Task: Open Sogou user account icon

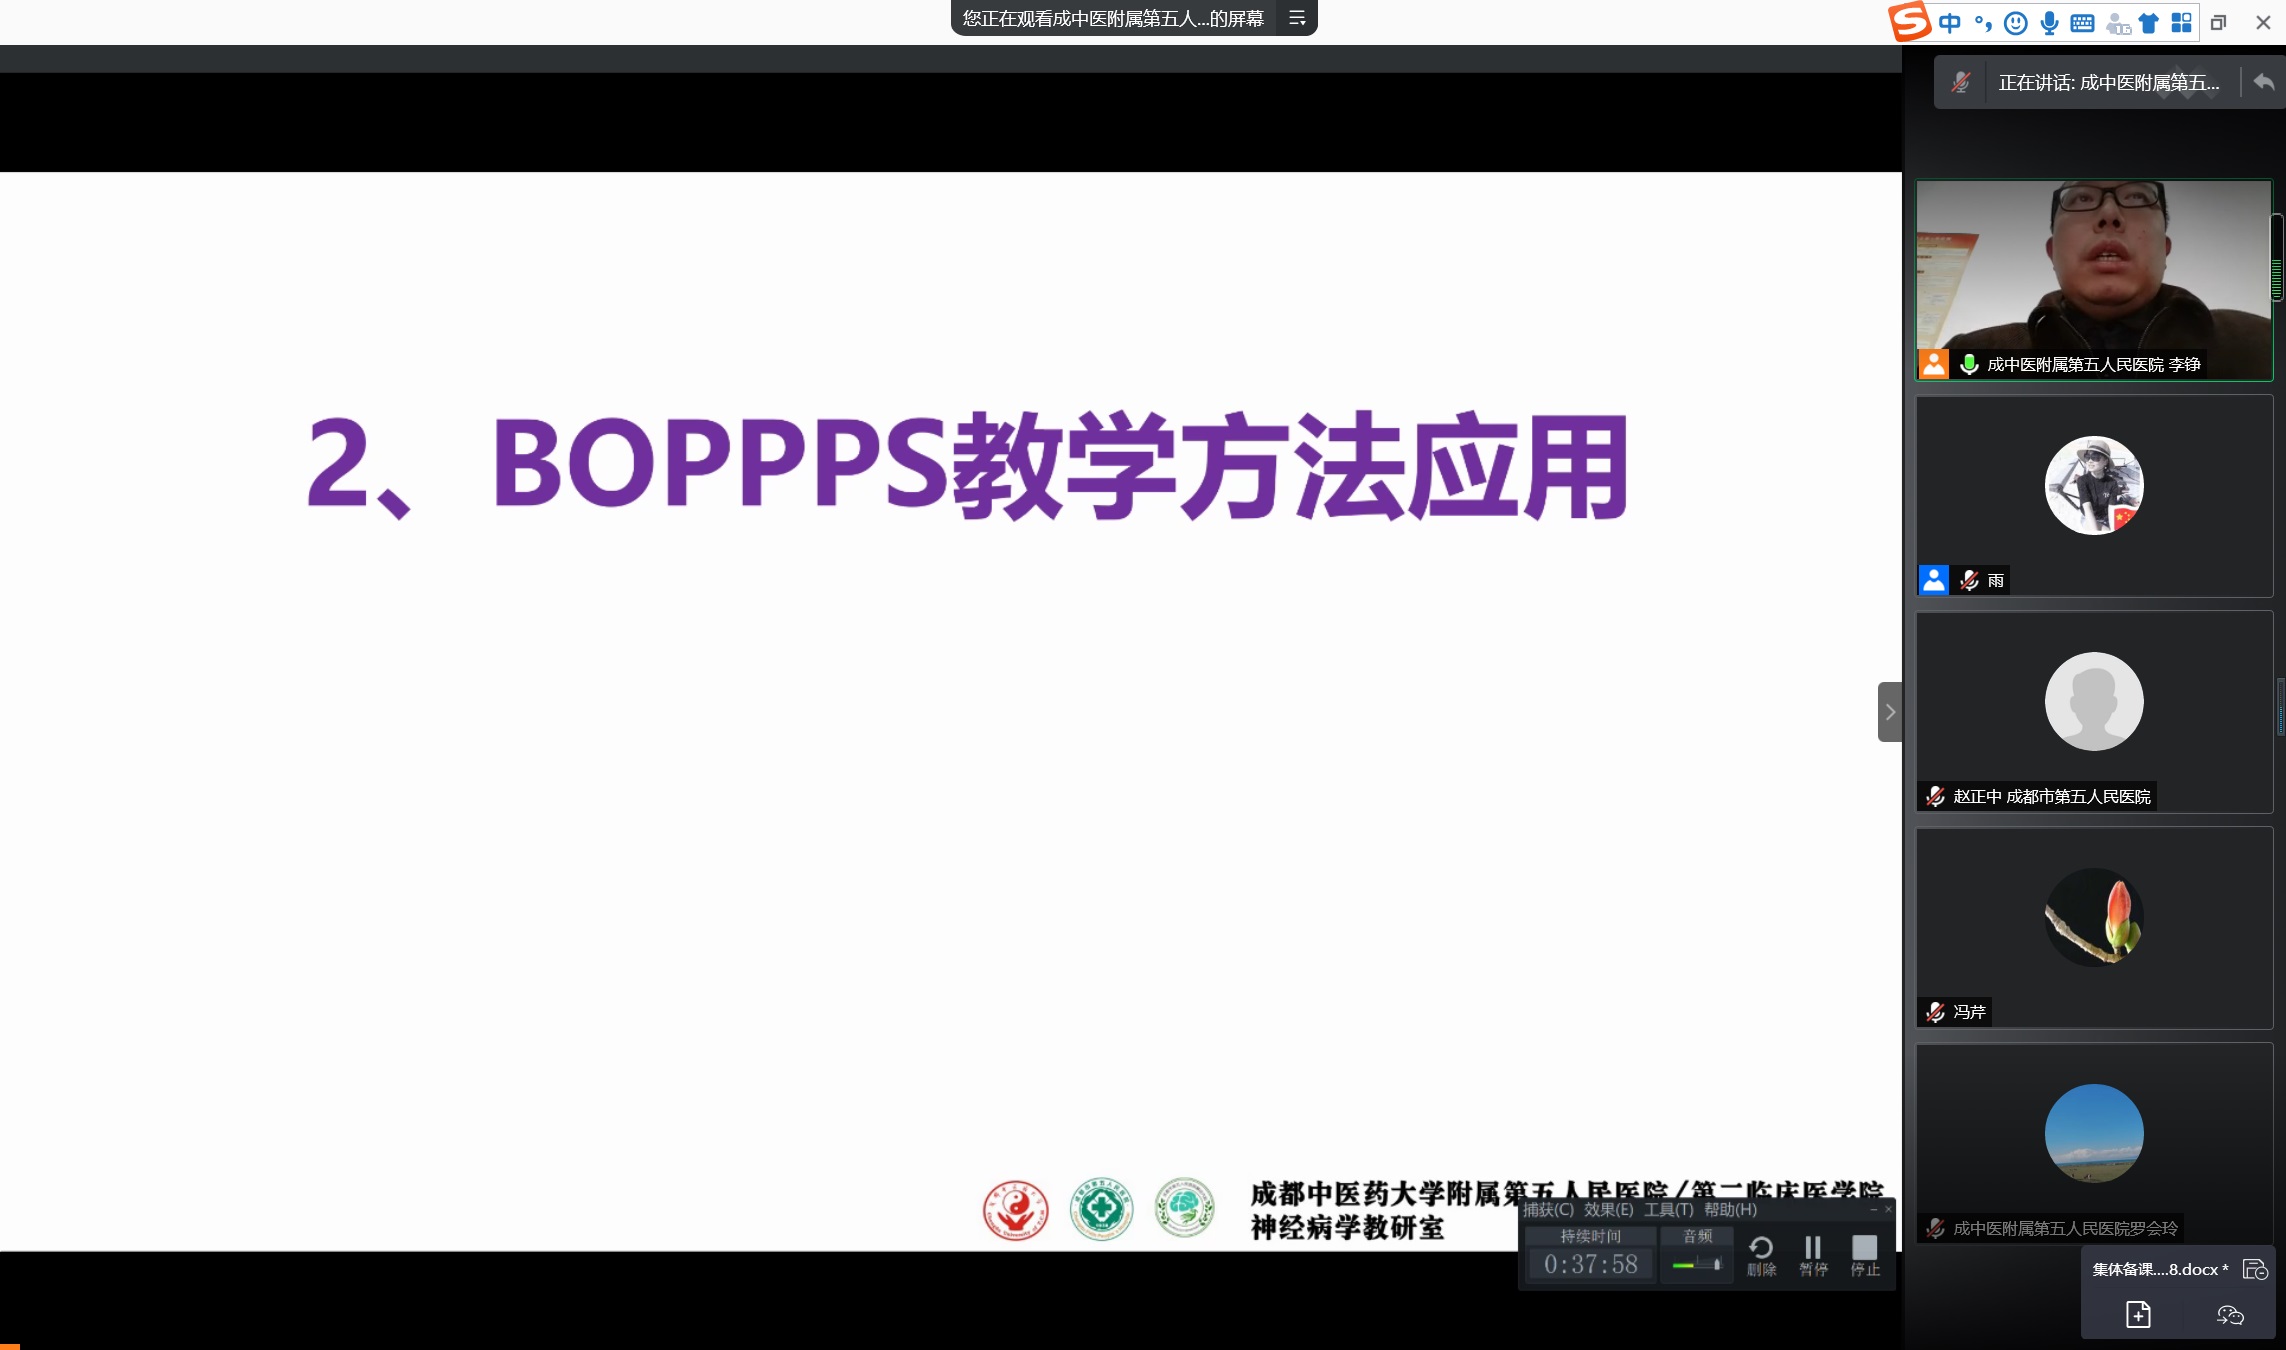Action: click(x=2117, y=24)
